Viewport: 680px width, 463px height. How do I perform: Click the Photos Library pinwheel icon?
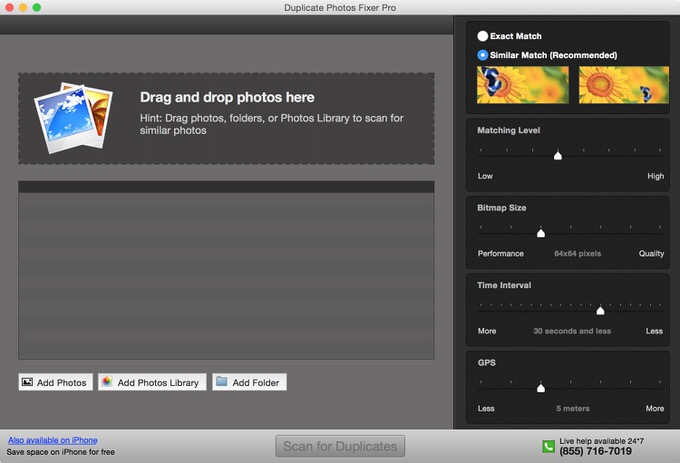[x=107, y=382]
